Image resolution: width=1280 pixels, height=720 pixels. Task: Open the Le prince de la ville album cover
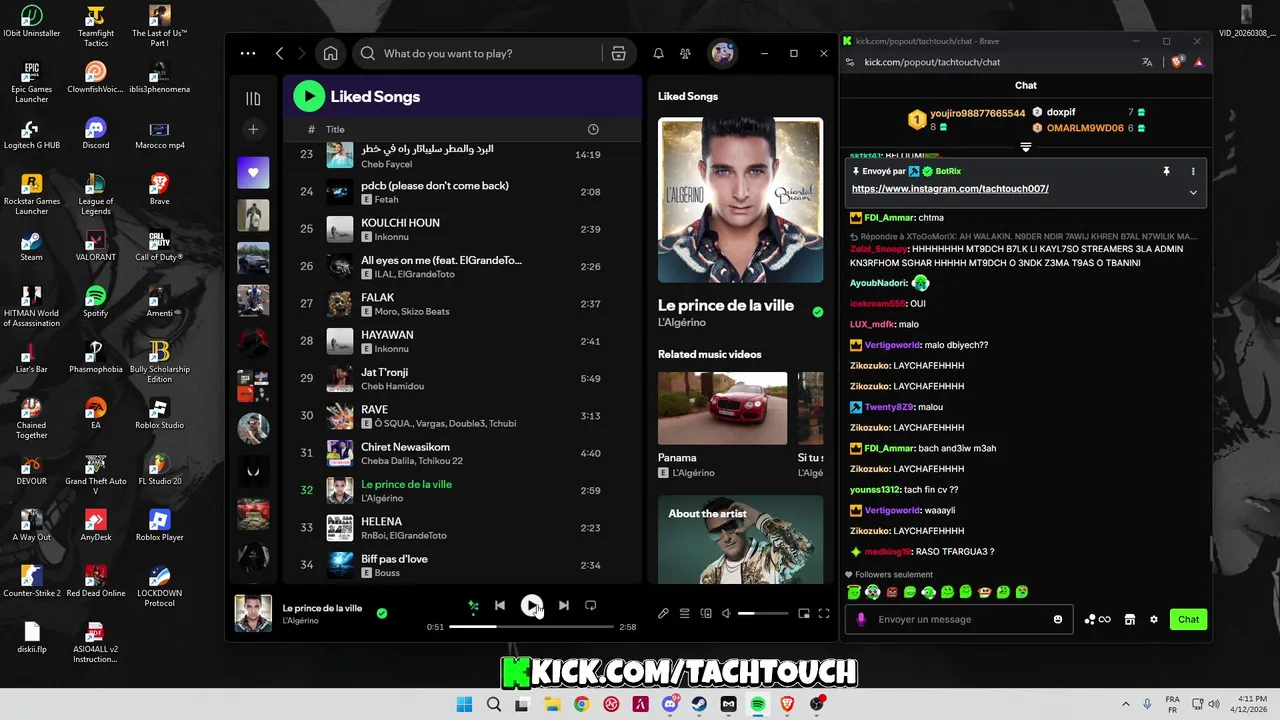coord(740,200)
